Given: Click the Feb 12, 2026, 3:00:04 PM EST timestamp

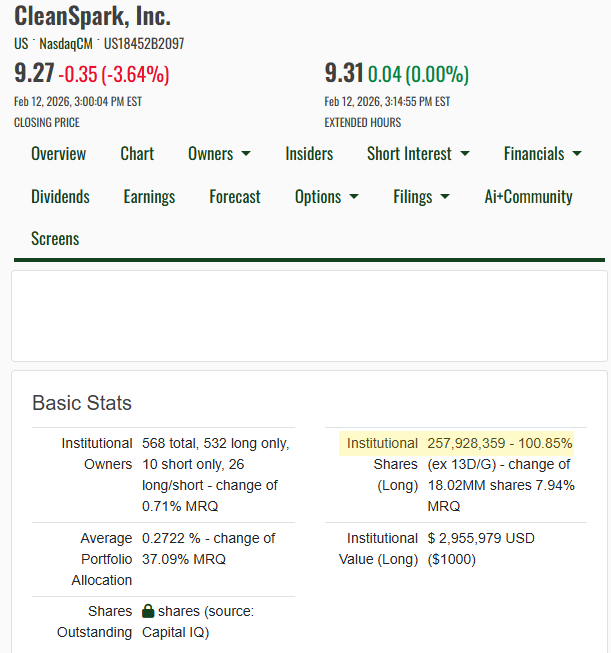Looking at the screenshot, I should (78, 102).
